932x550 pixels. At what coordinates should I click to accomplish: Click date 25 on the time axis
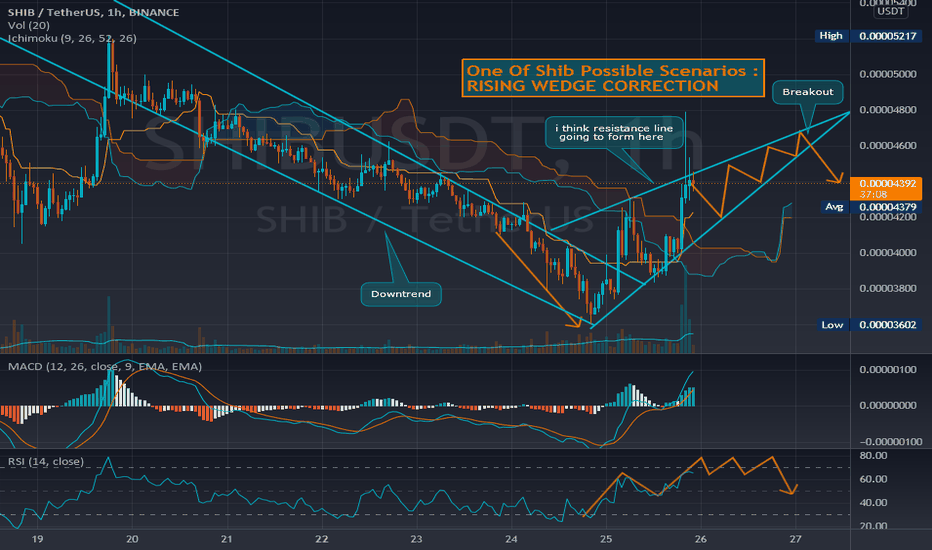click(x=606, y=539)
